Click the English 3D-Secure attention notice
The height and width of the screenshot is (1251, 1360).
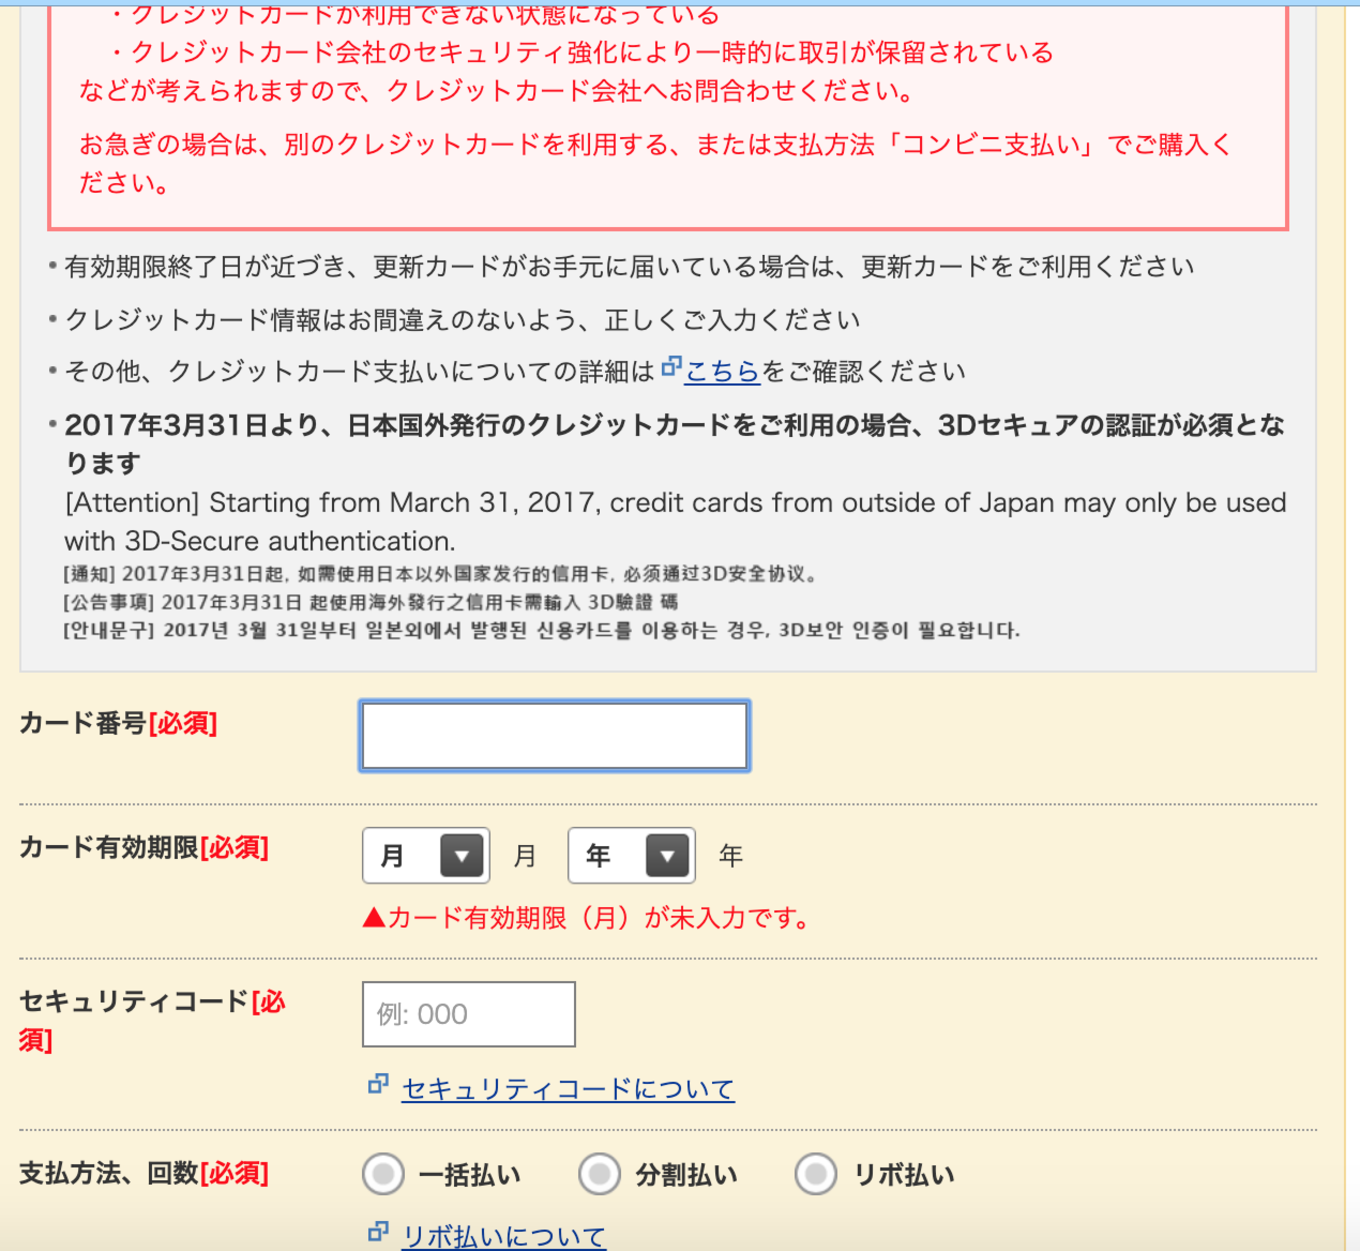pyautogui.click(x=675, y=521)
